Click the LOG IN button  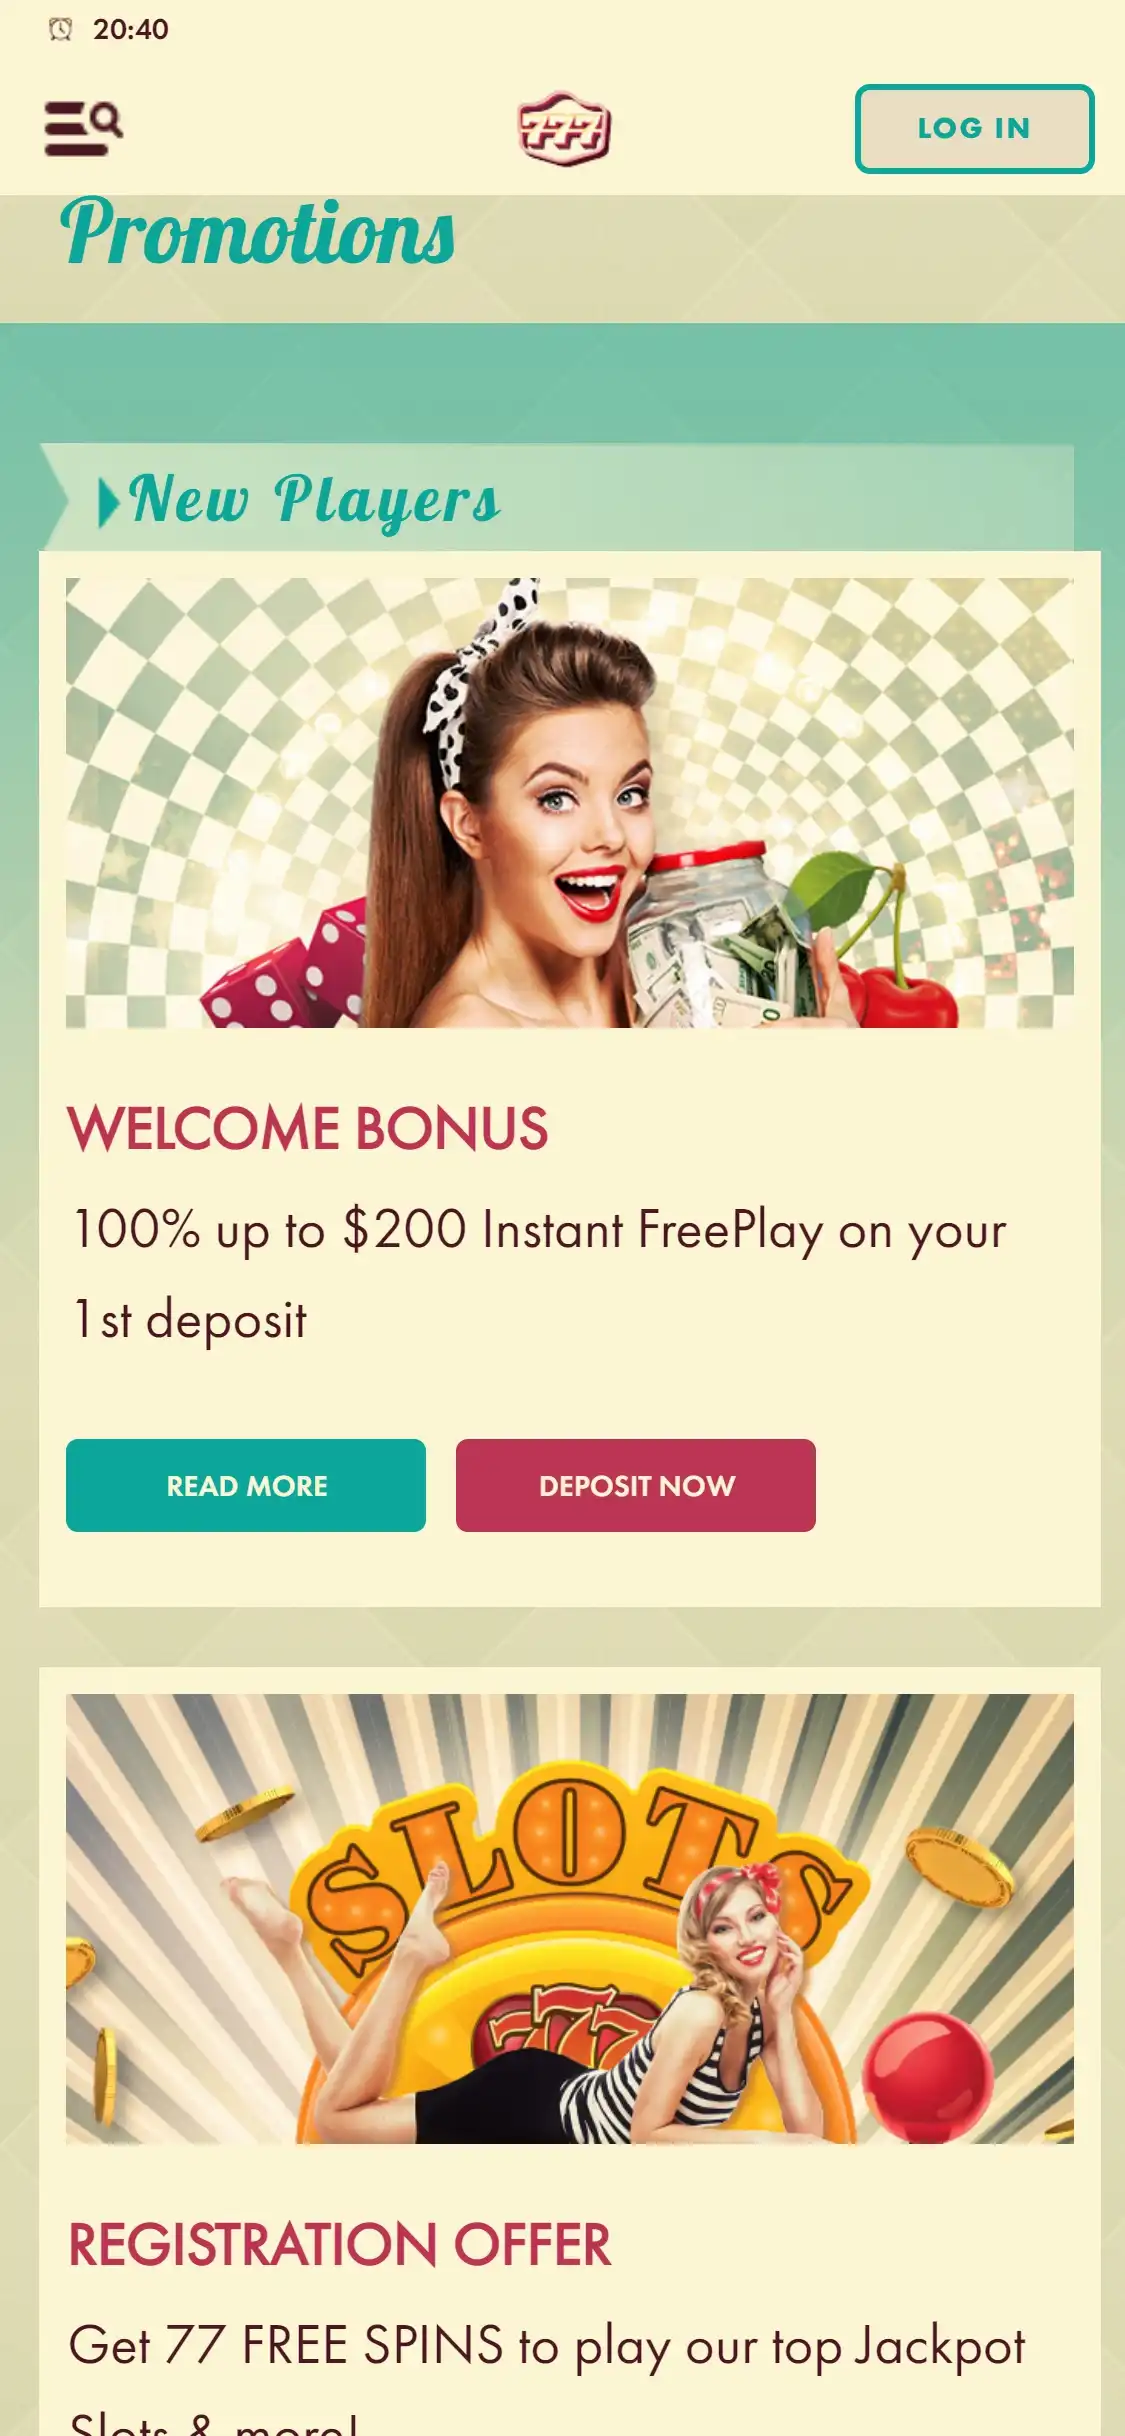(974, 129)
